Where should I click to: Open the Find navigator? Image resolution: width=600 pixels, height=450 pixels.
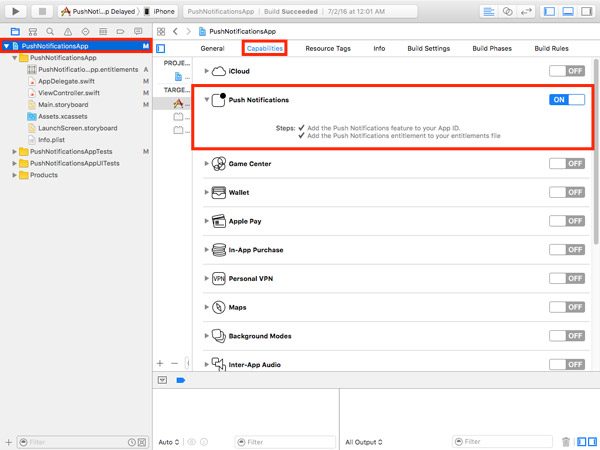(50, 31)
